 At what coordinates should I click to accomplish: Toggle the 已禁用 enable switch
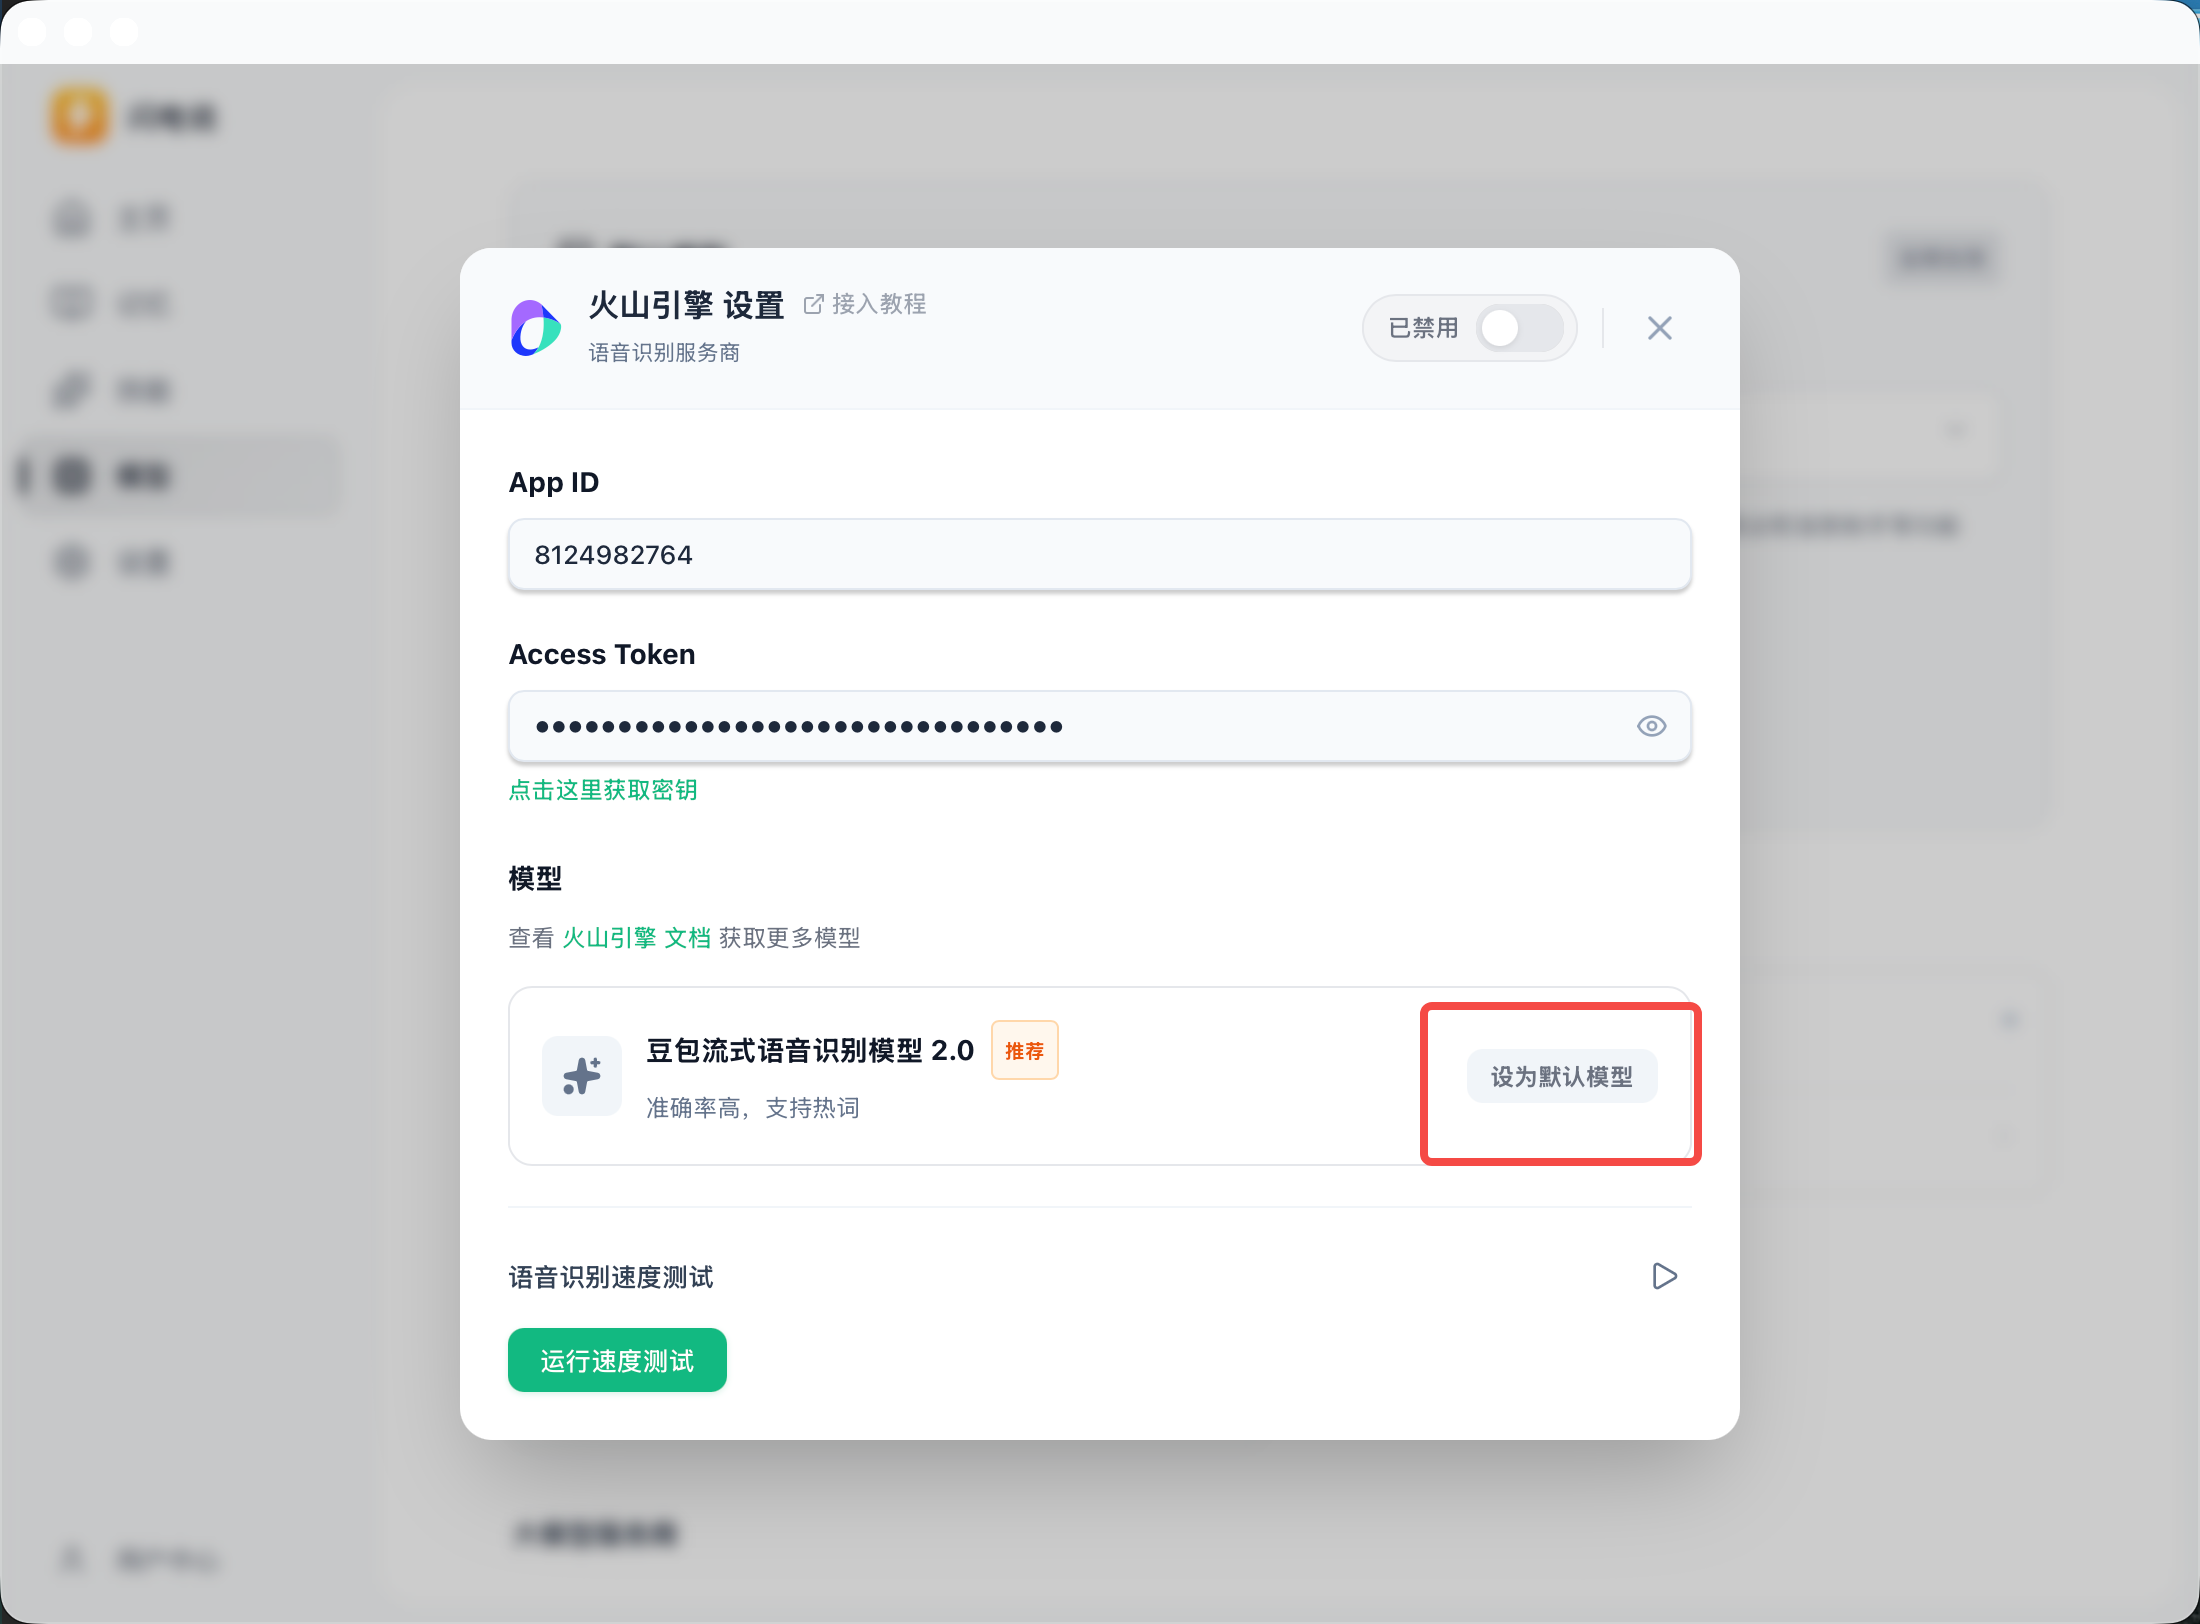click(x=1520, y=328)
